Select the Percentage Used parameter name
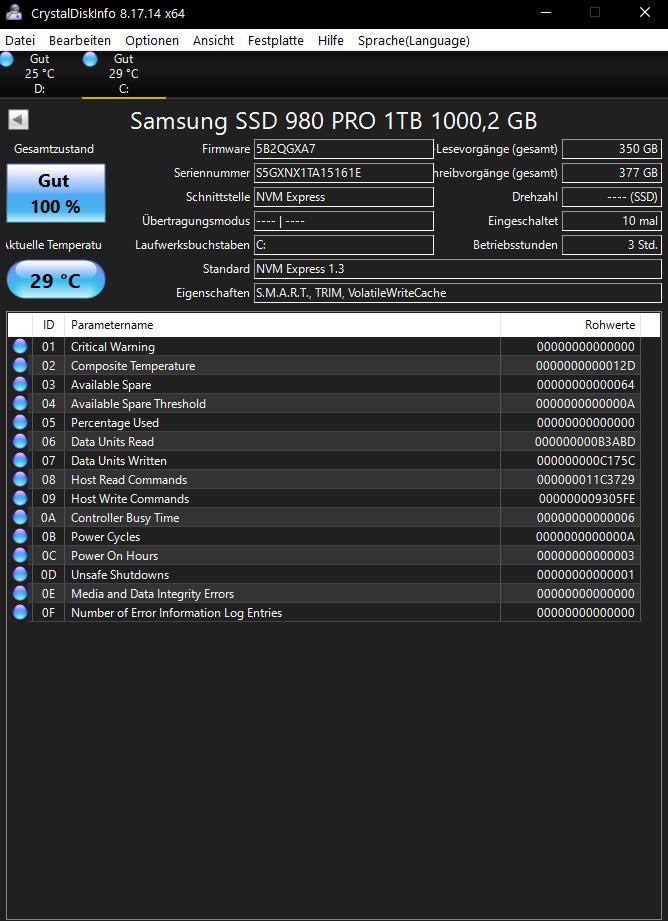The width and height of the screenshot is (668, 921). tap(115, 422)
